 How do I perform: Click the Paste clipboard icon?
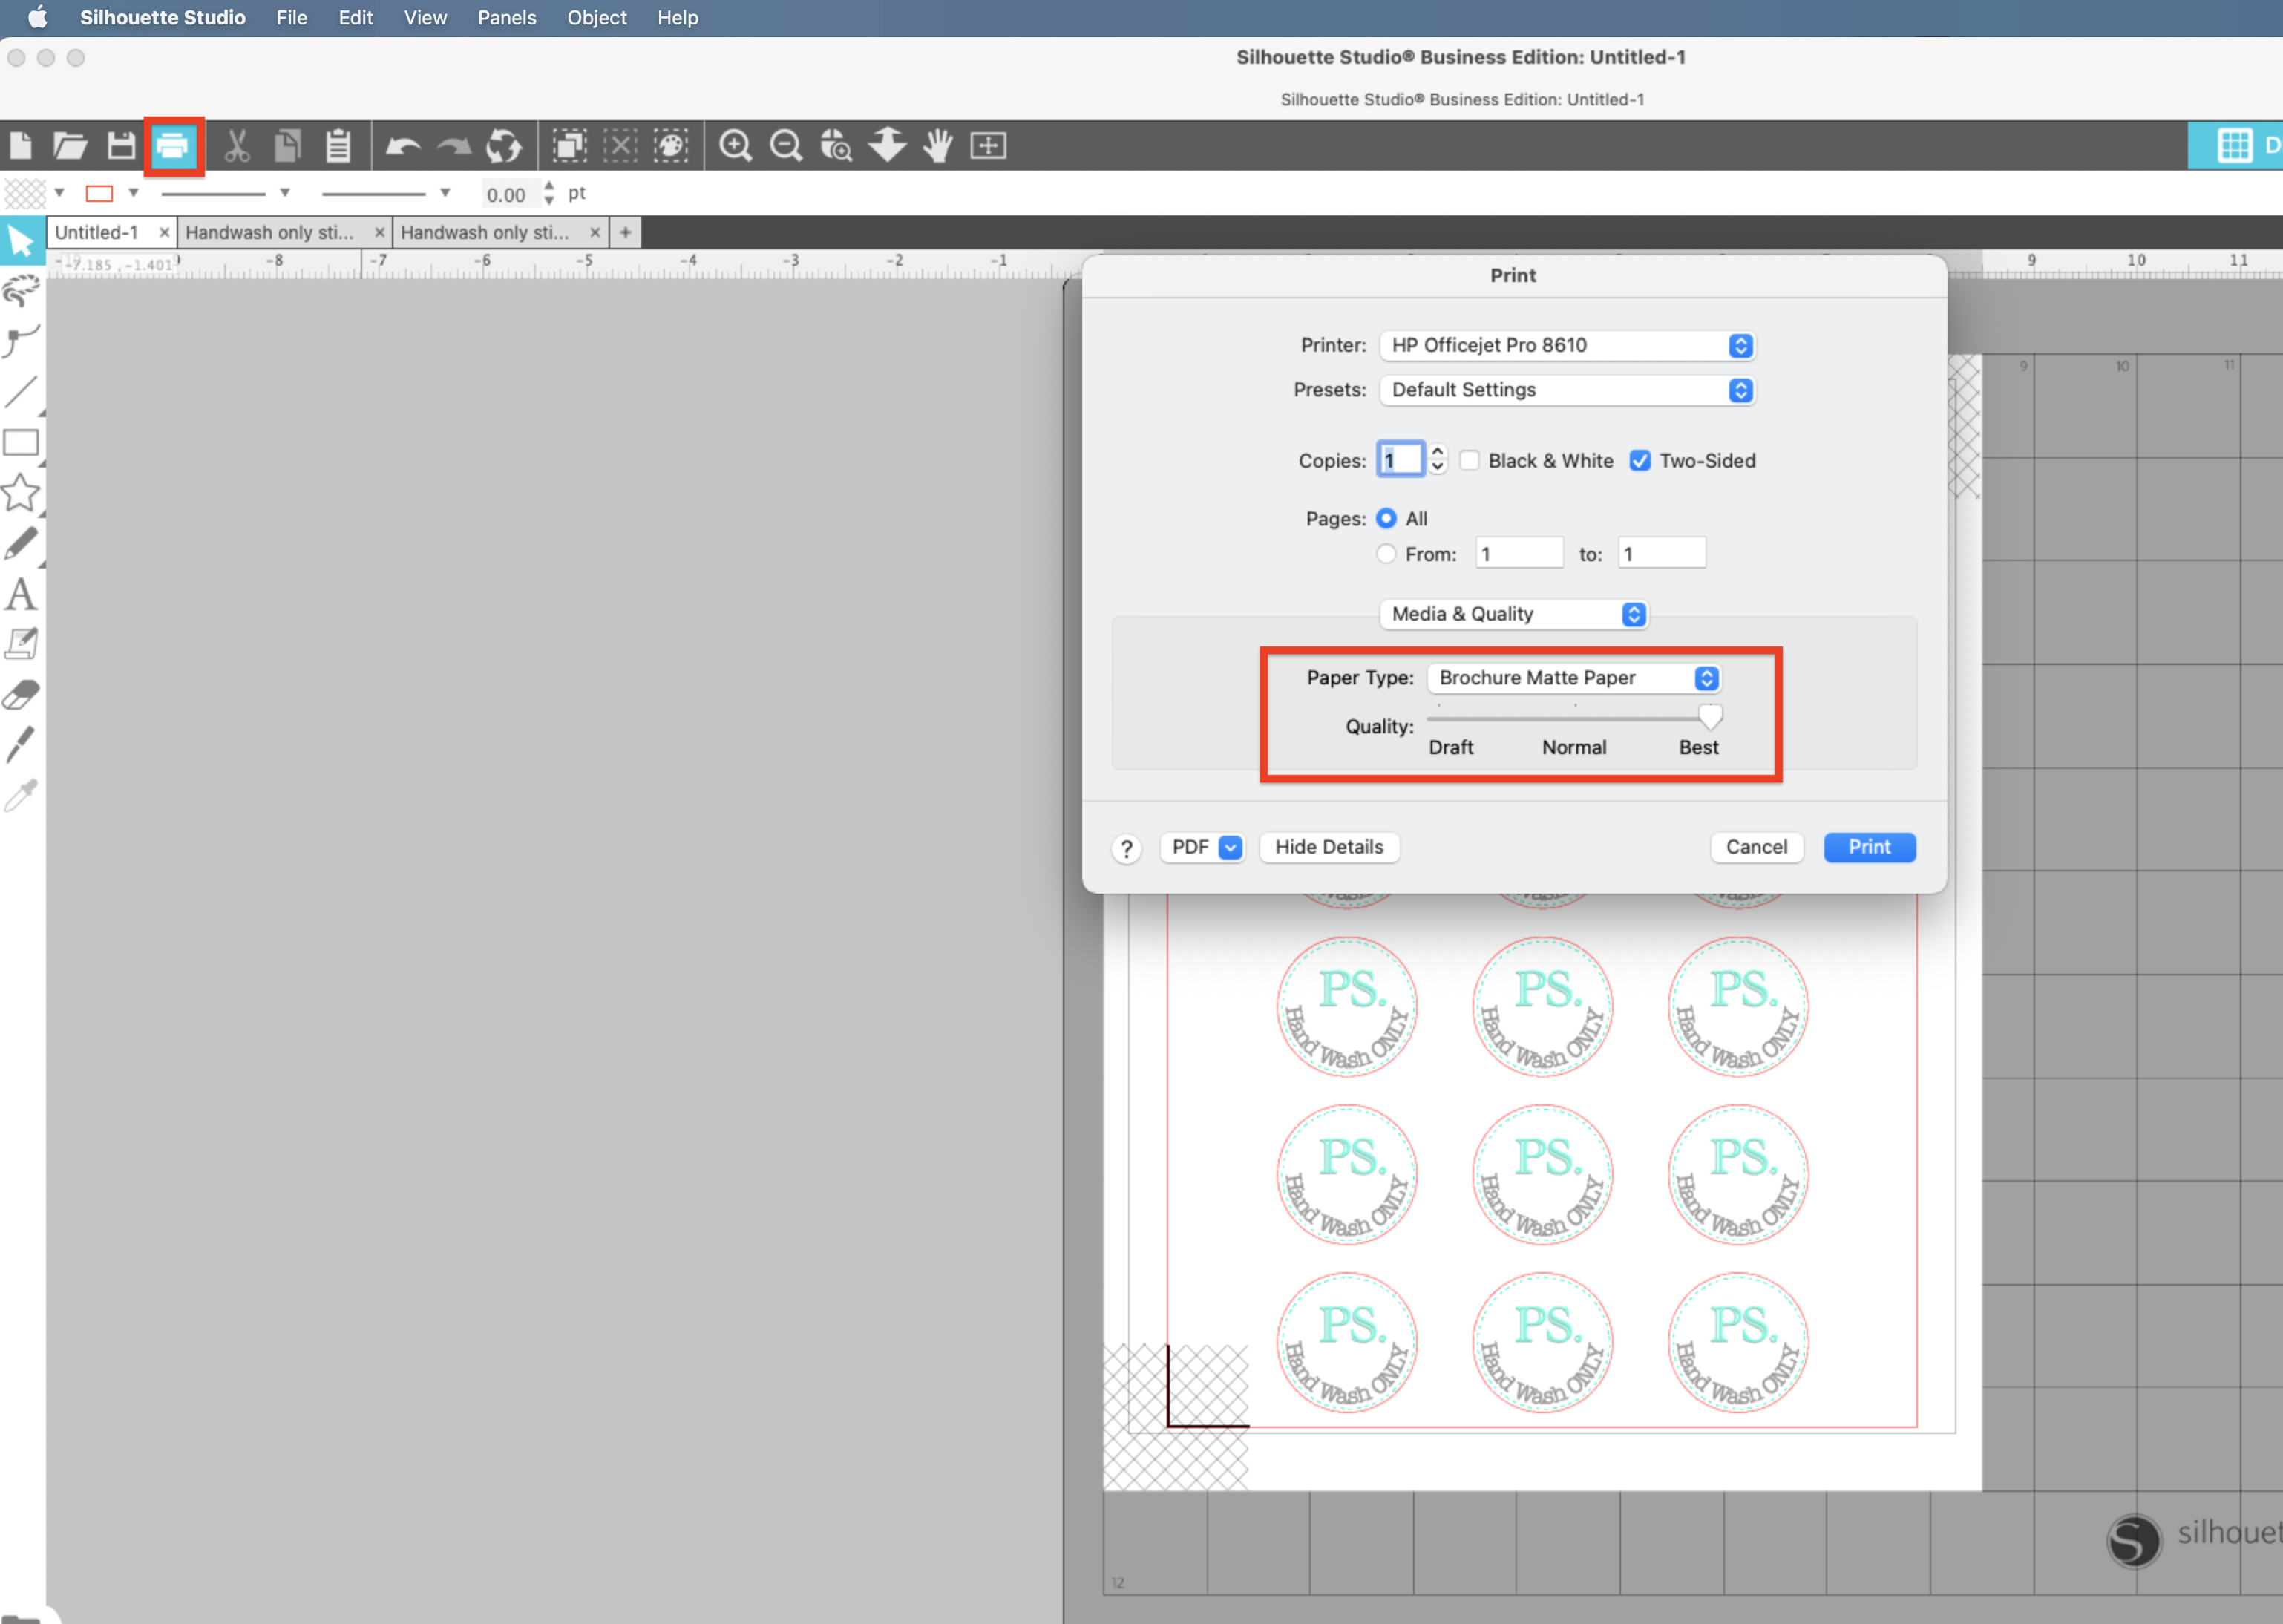pos(338,146)
